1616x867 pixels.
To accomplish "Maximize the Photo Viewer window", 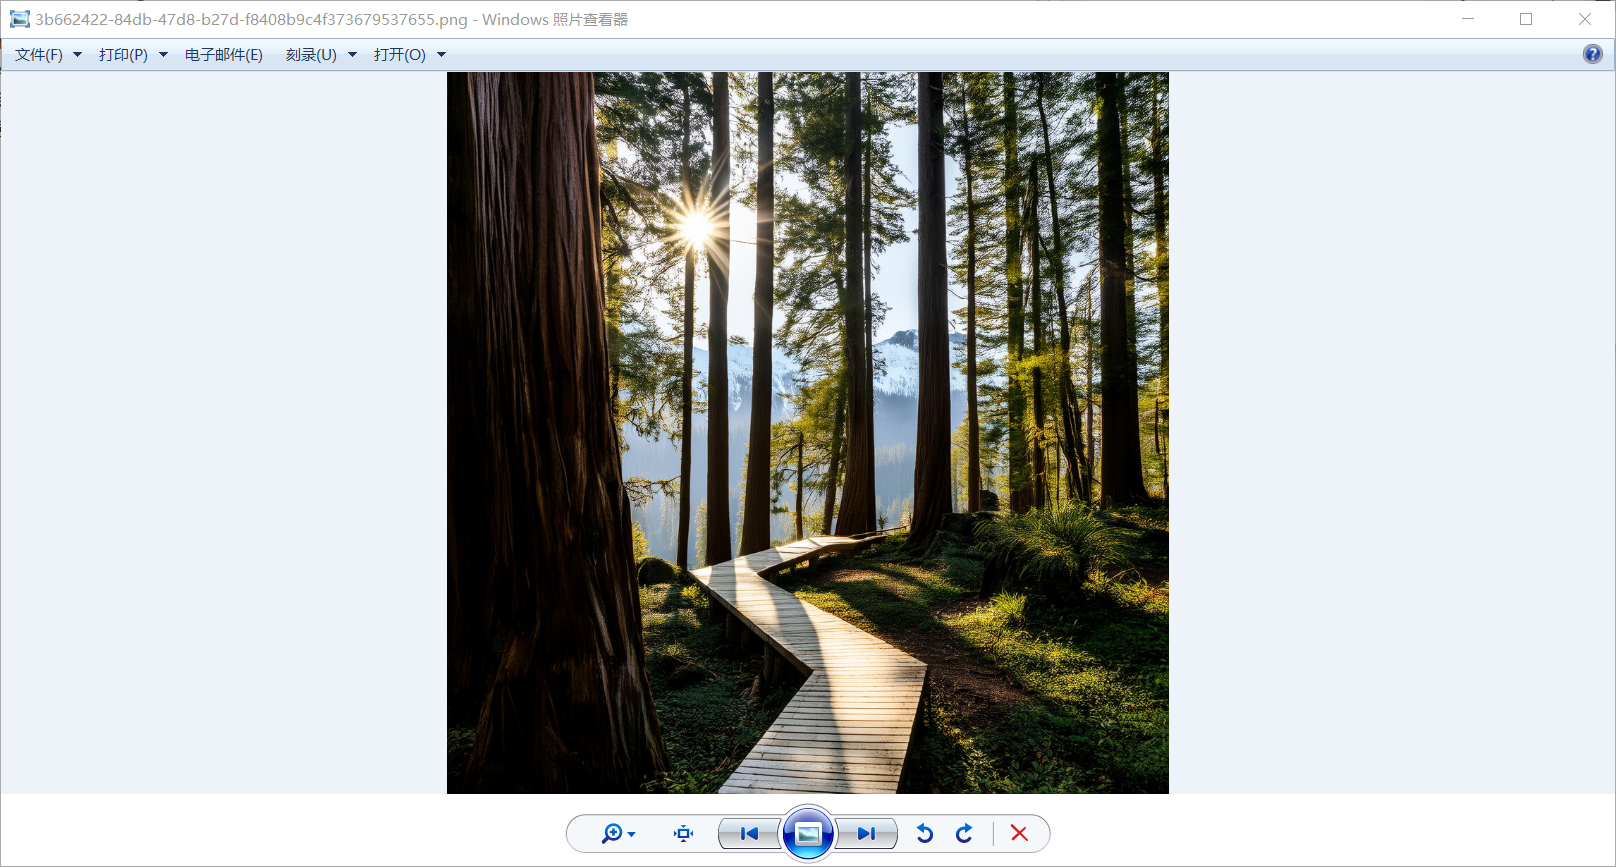I will (x=1526, y=19).
